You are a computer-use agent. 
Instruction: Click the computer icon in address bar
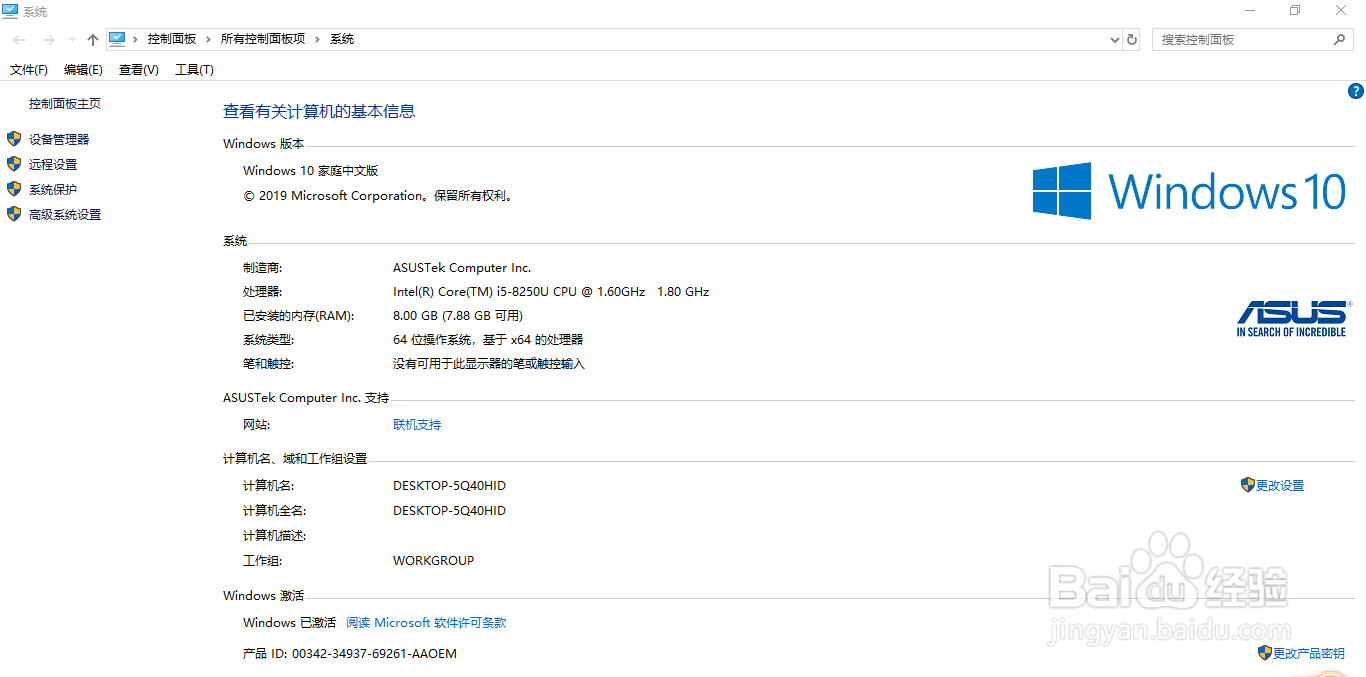(117, 39)
